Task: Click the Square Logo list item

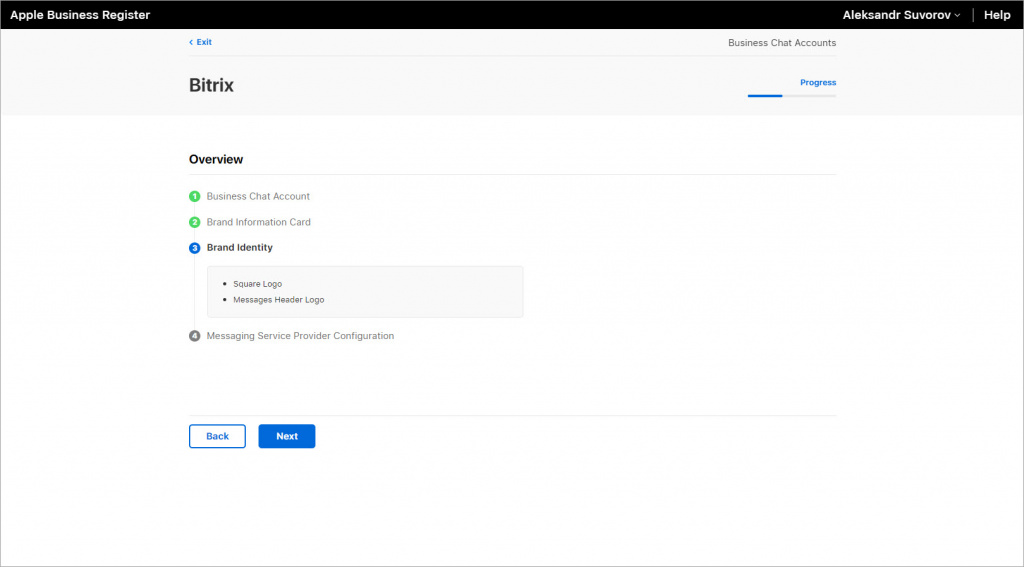Action: (x=257, y=284)
